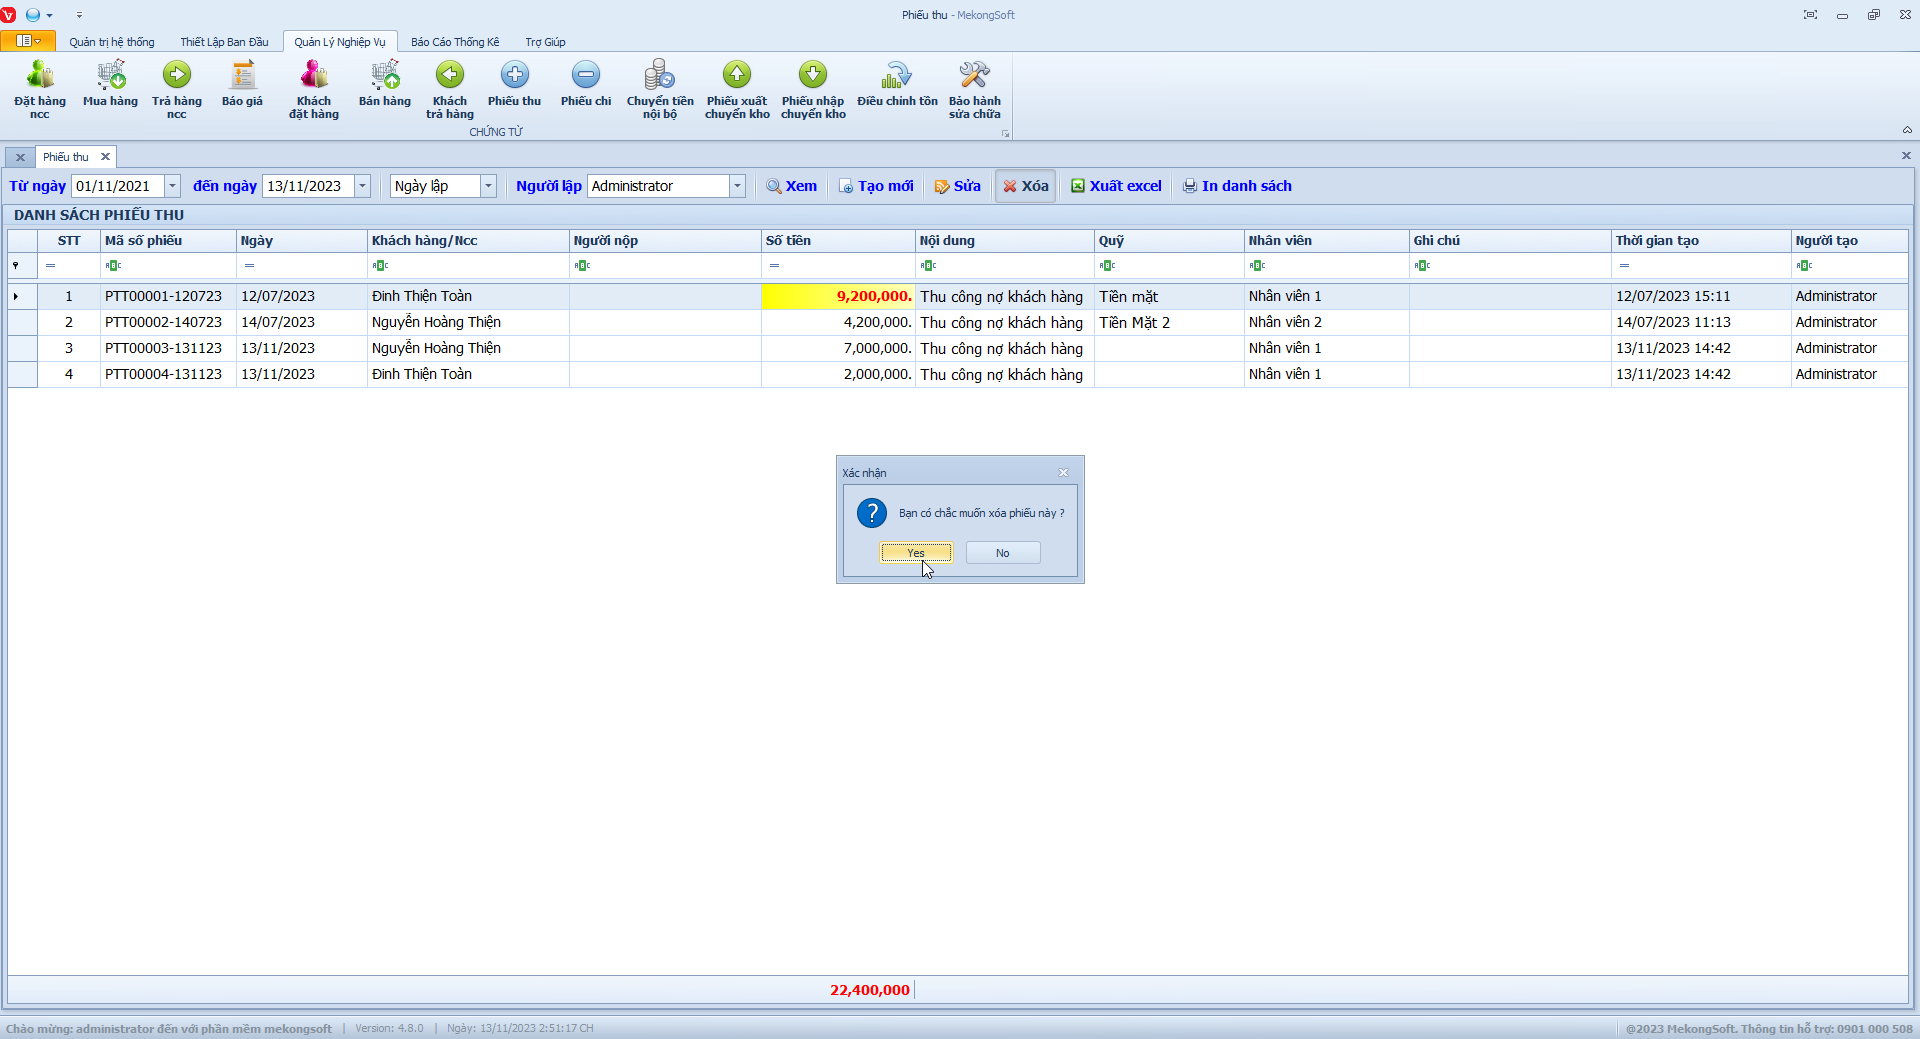1920x1039 pixels.
Task: Close the Phiếu thu document tab
Action: click(x=105, y=157)
